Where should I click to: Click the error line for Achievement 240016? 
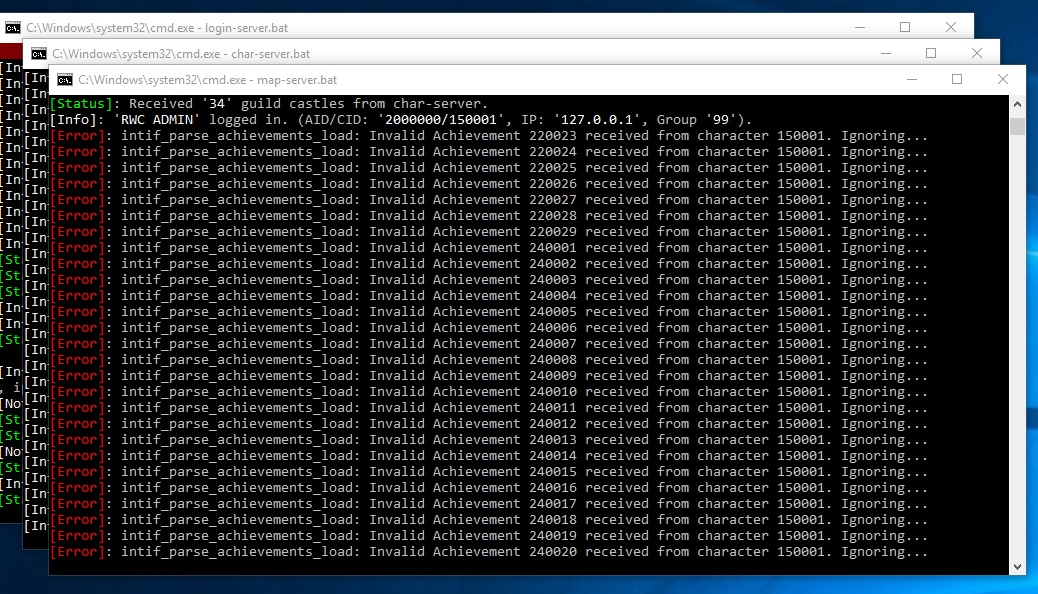[x=489, y=487]
